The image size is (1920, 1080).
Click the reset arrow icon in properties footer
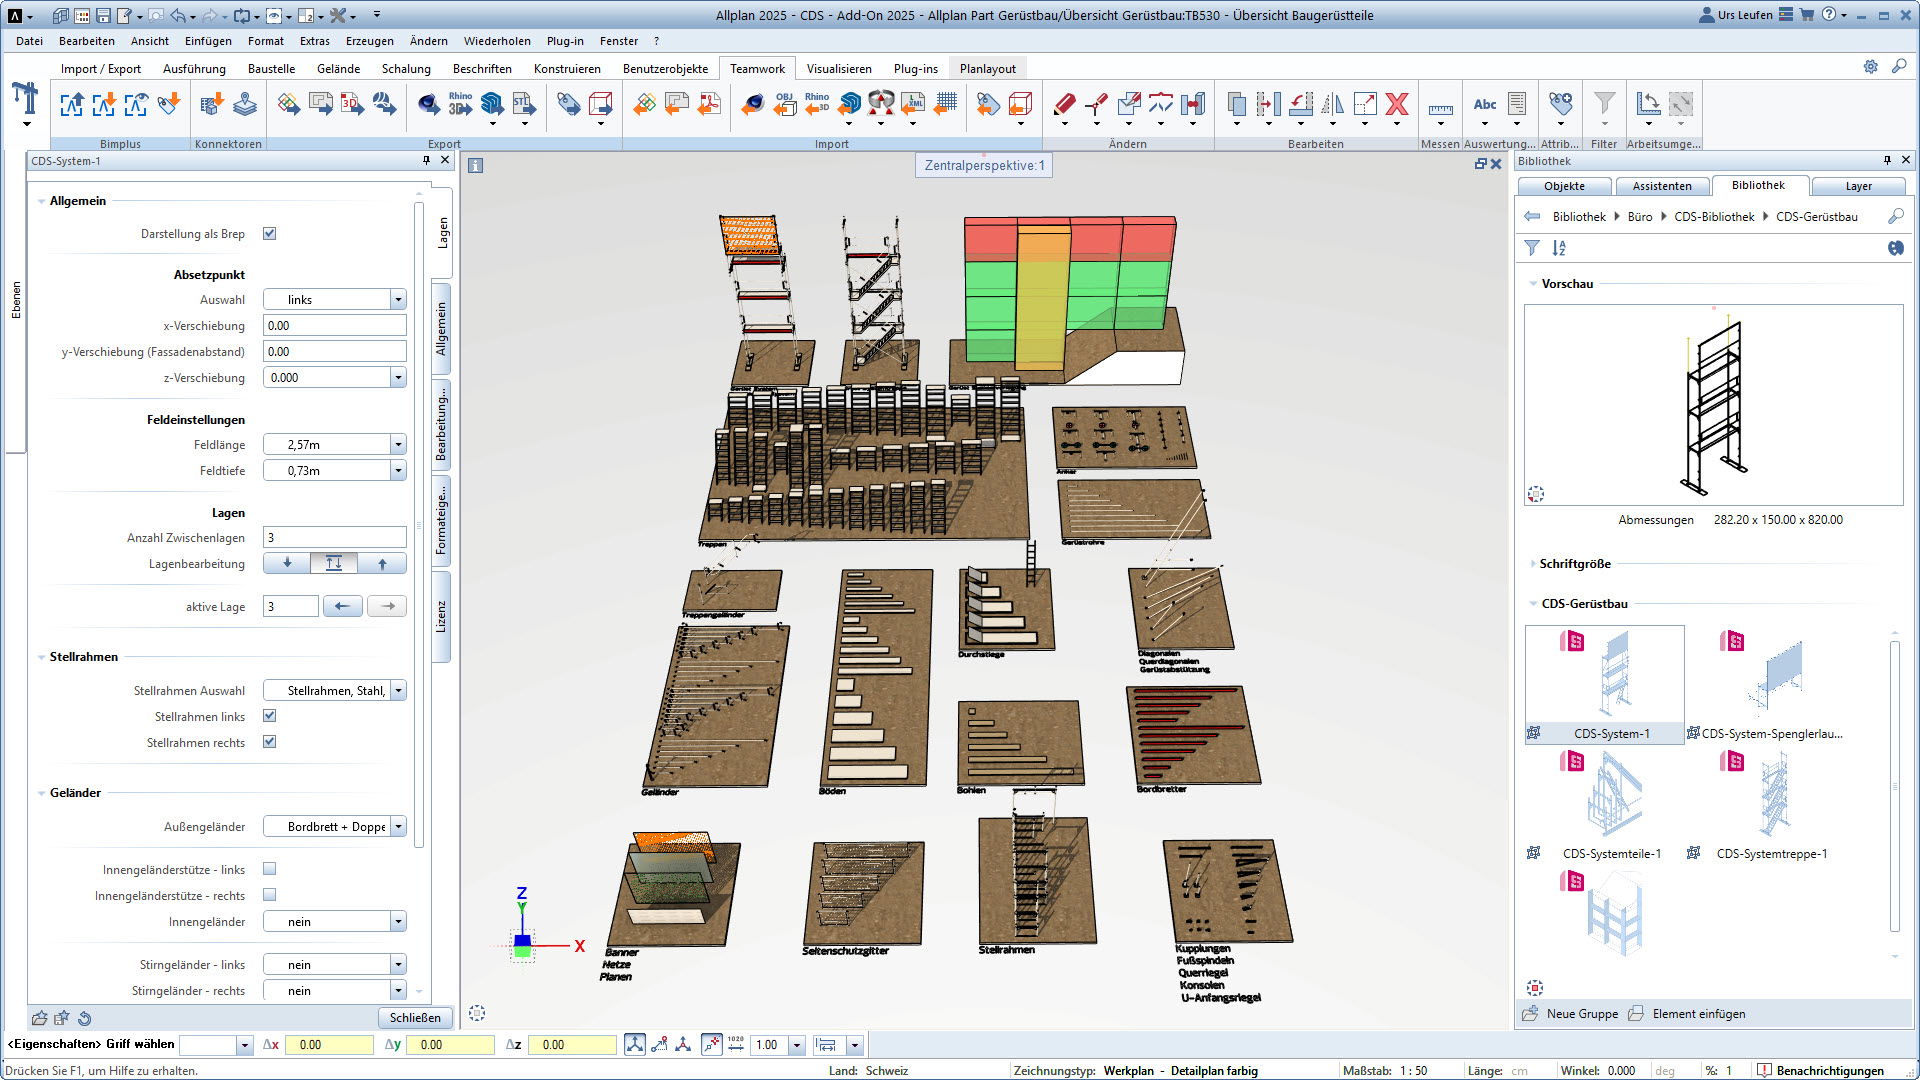click(x=85, y=1018)
